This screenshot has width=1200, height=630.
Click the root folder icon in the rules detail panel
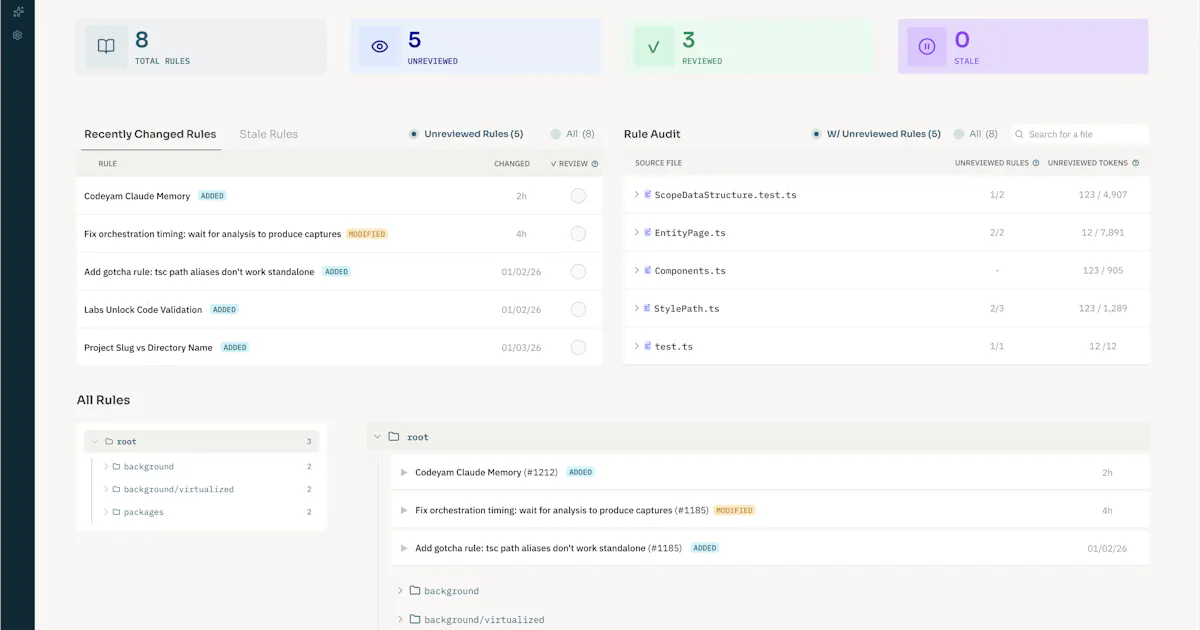394,437
